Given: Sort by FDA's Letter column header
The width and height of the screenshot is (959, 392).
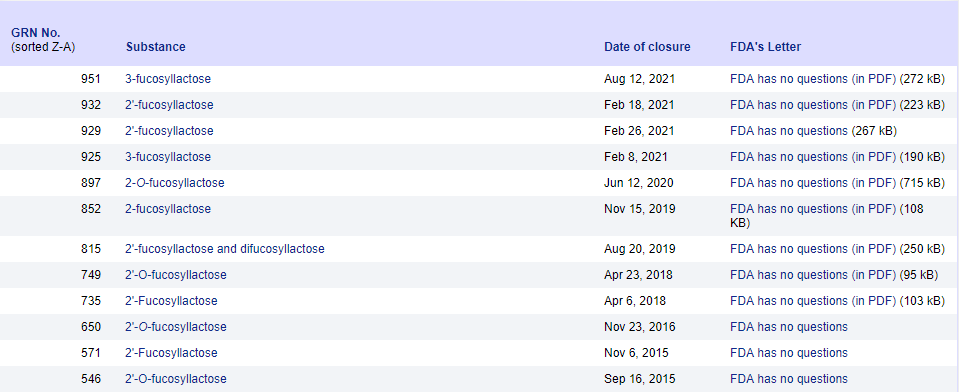Looking at the screenshot, I should [765, 47].
